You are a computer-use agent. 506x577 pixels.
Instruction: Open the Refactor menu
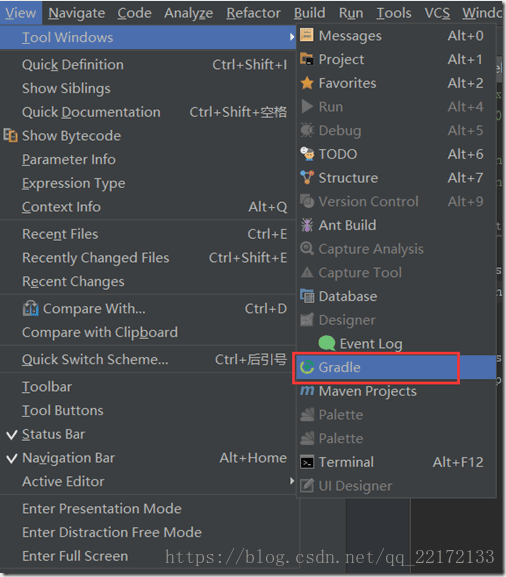pos(253,13)
